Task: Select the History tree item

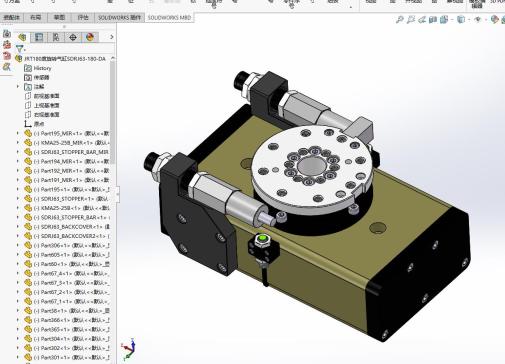Action: pos(42,68)
